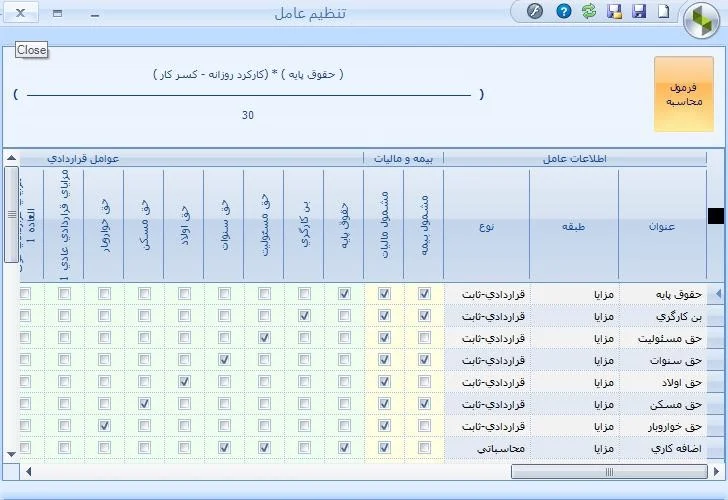Image resolution: width=728 pixels, height=500 pixels.
Task: Sort by عنوان column header
Action: coord(662,224)
